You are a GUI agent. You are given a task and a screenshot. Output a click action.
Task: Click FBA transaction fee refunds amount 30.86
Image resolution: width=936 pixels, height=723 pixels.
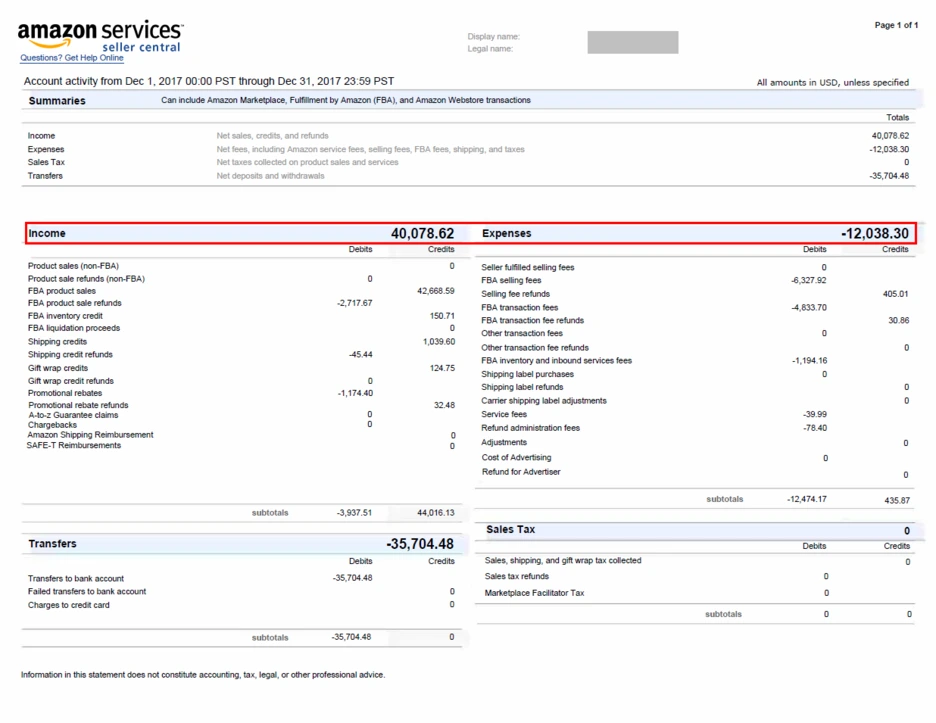click(x=898, y=320)
